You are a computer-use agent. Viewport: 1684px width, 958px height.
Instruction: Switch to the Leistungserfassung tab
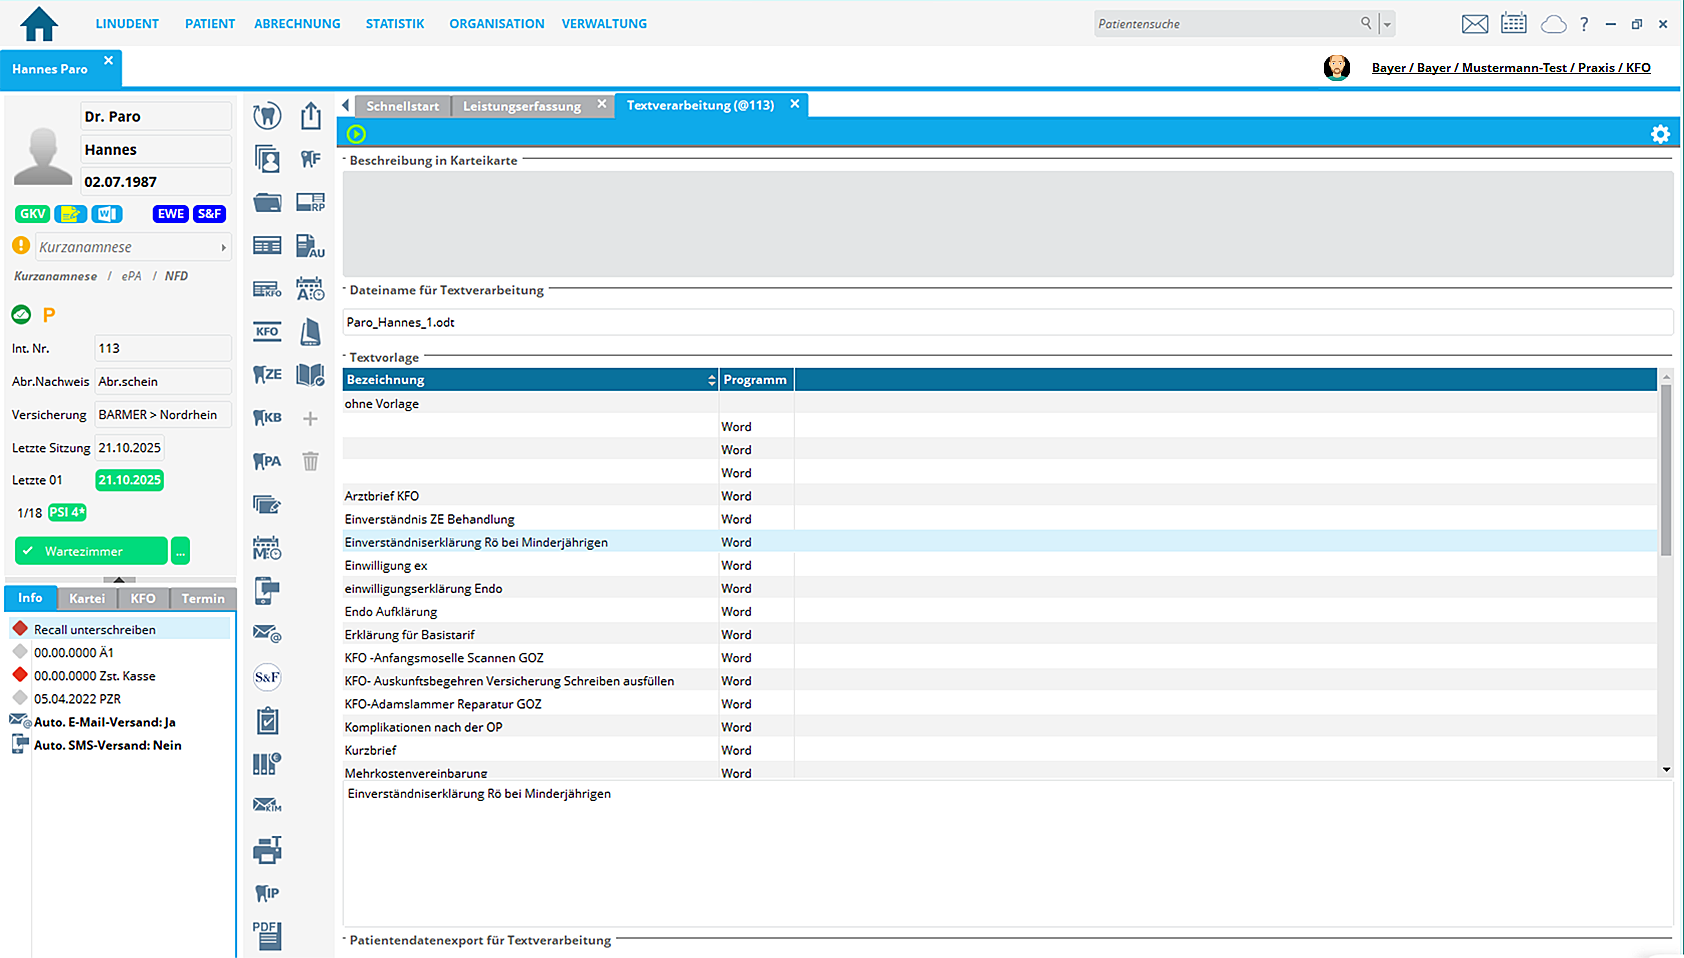click(521, 106)
